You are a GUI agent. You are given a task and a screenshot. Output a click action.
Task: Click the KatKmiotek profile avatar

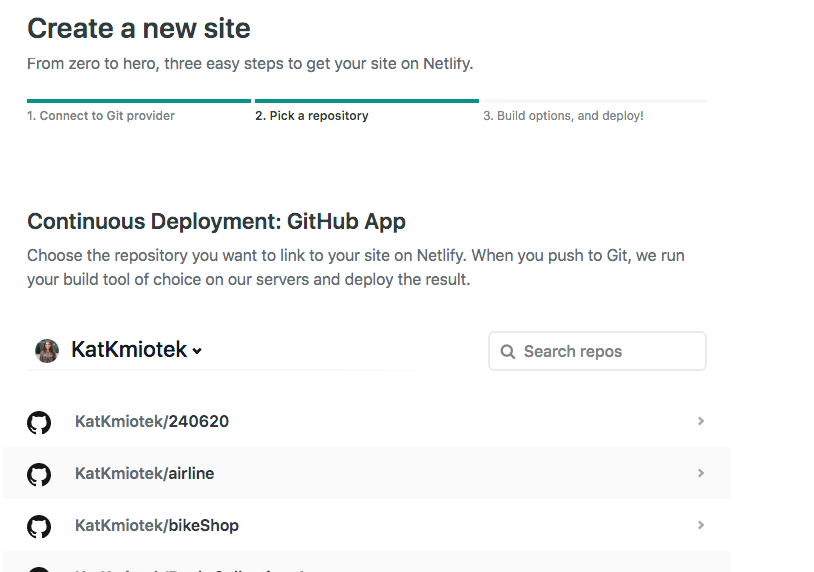pos(47,350)
